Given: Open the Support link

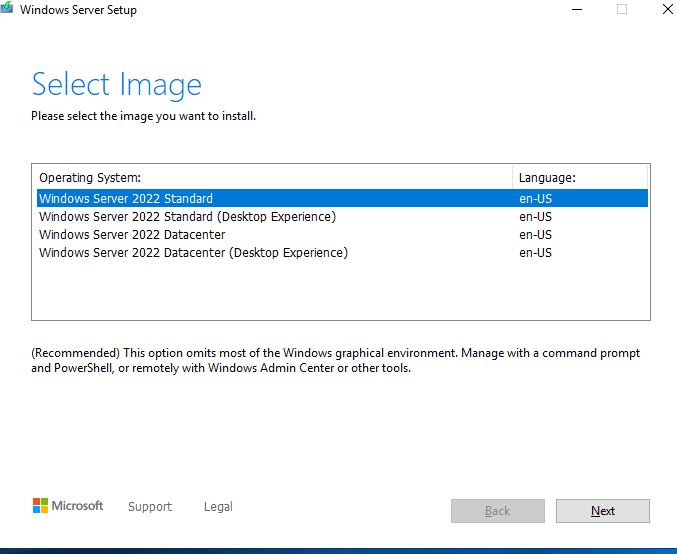Looking at the screenshot, I should 150,507.
